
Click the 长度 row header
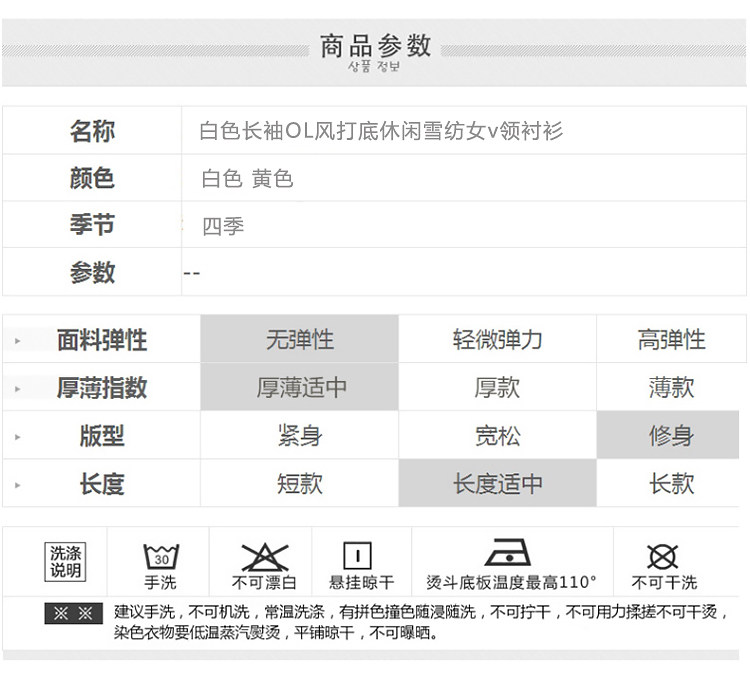[x=102, y=483]
